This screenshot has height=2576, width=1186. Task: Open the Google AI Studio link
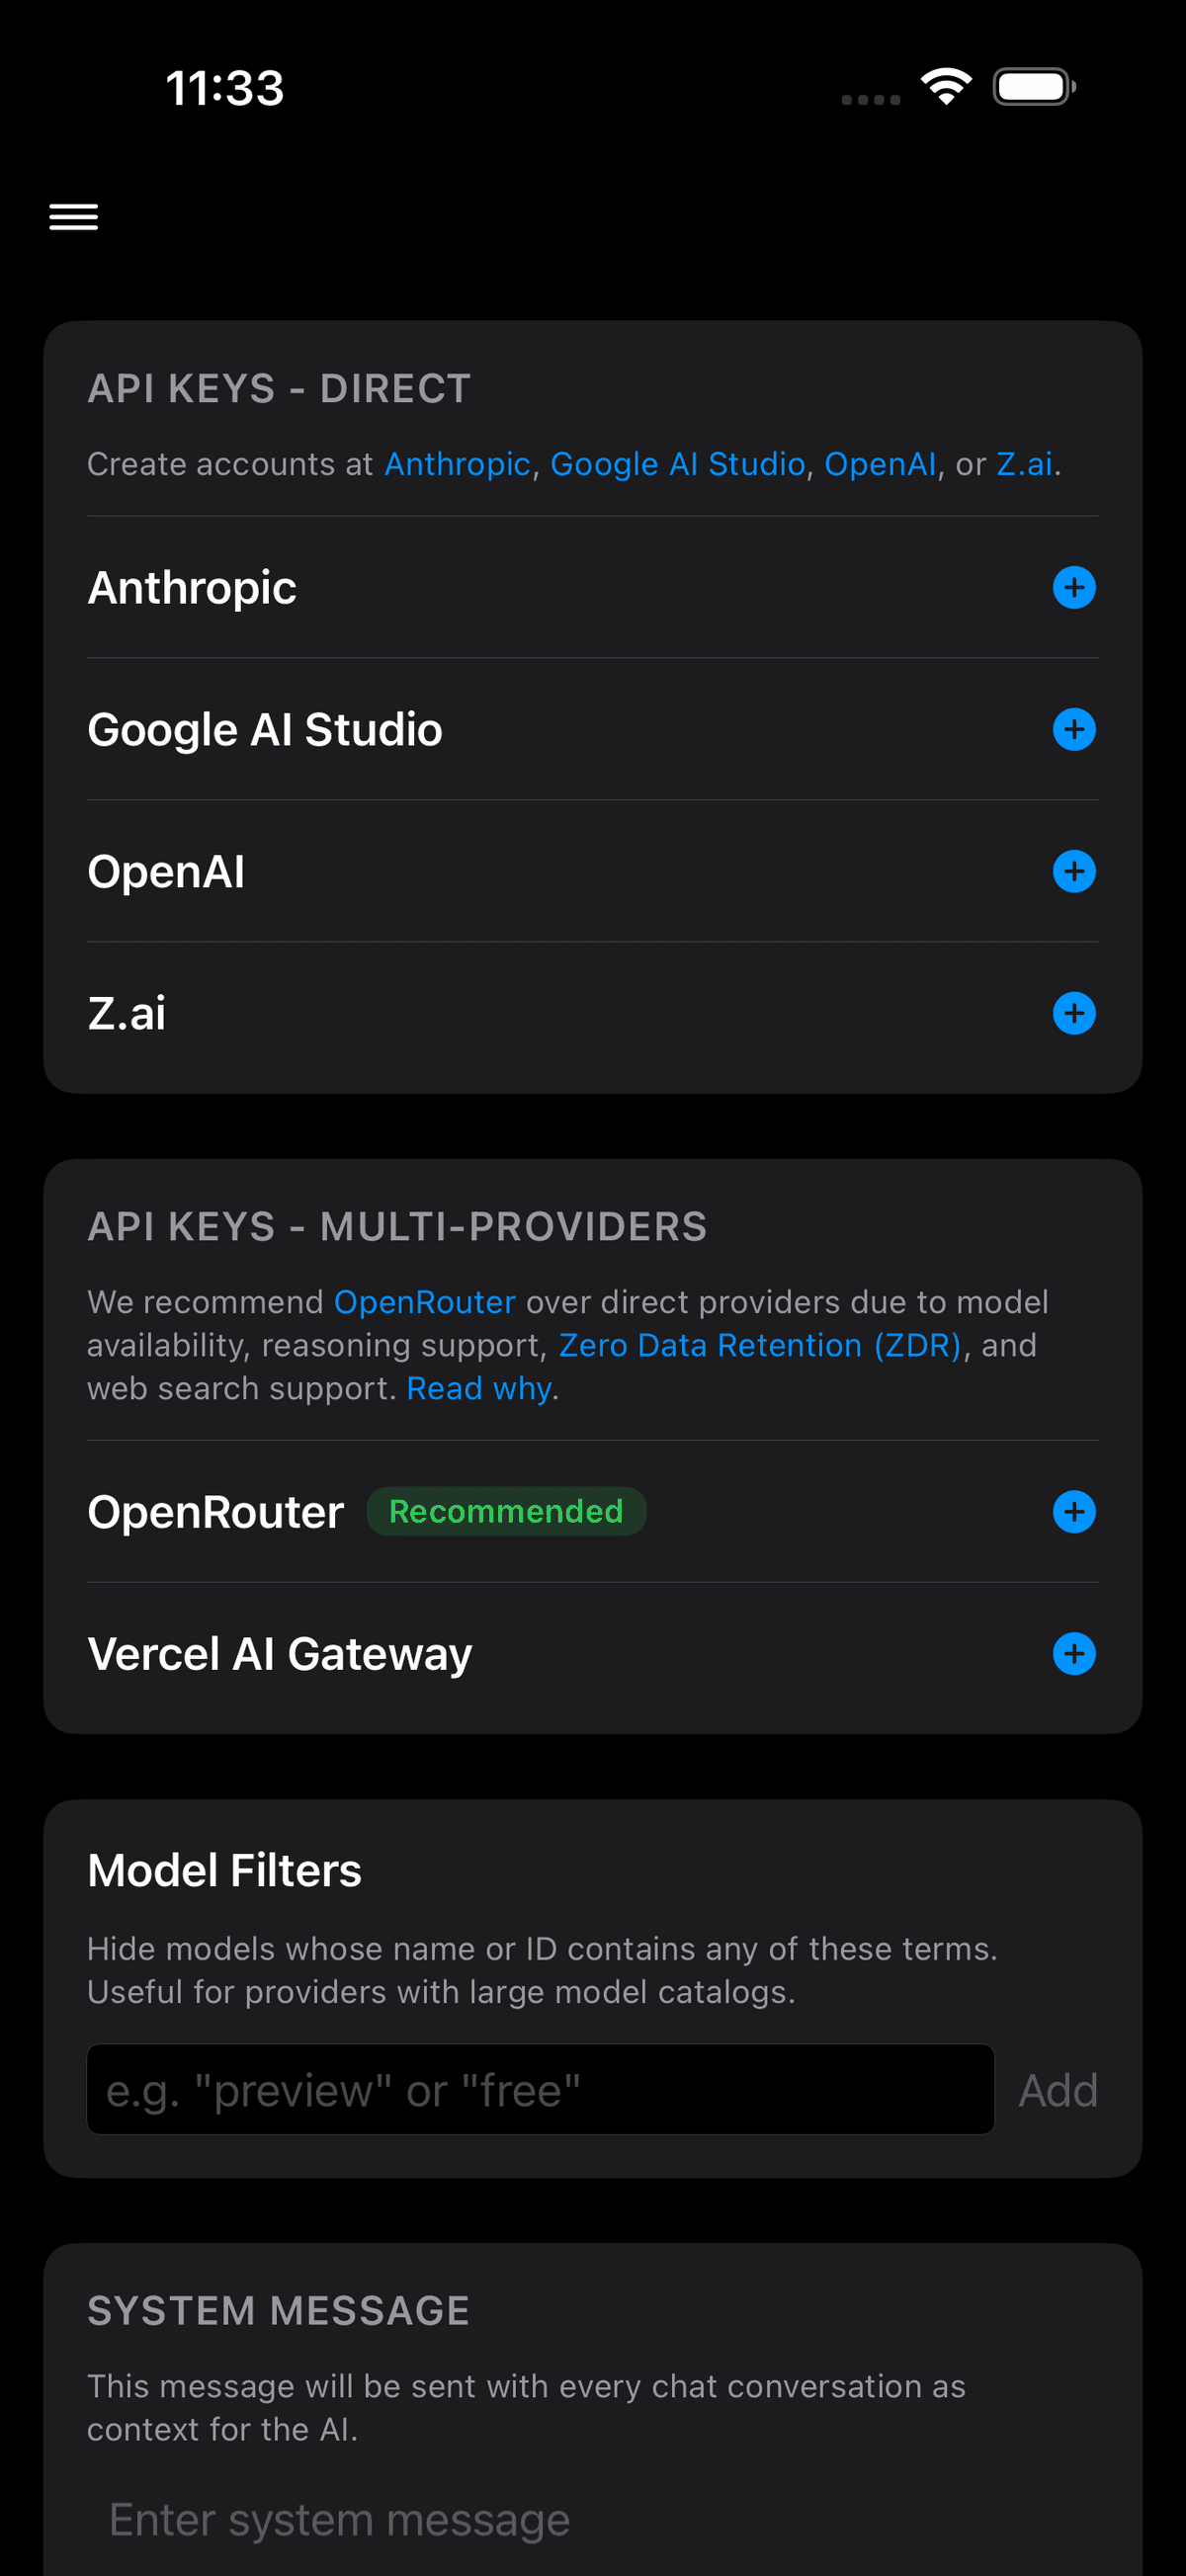coord(680,463)
